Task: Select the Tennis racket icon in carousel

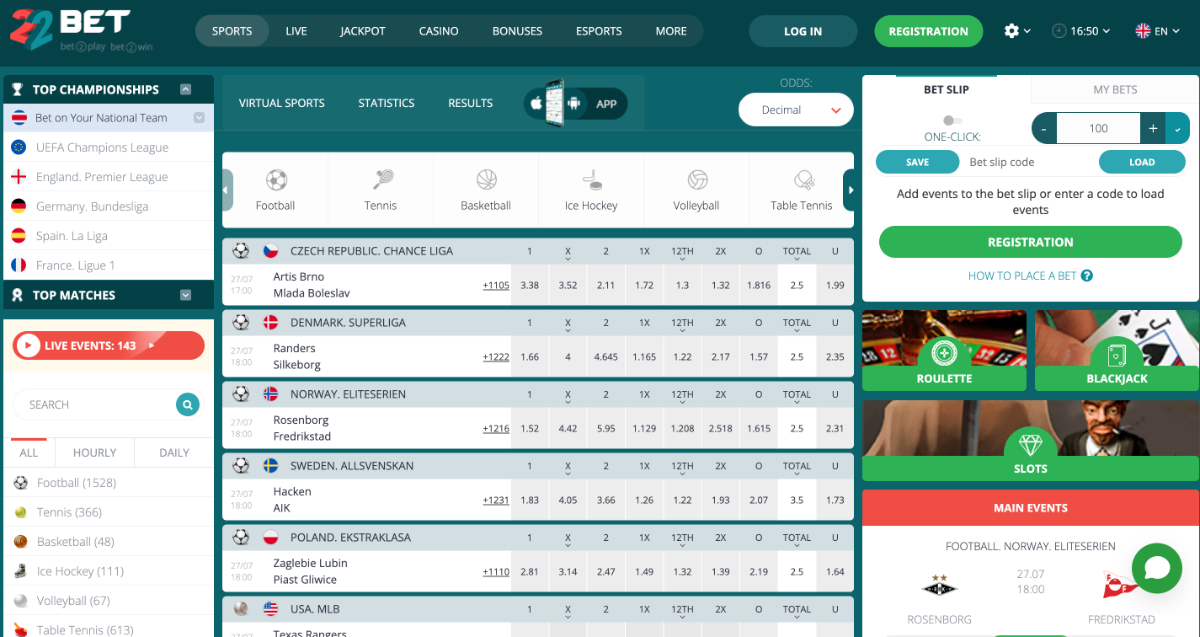Action: [x=381, y=180]
